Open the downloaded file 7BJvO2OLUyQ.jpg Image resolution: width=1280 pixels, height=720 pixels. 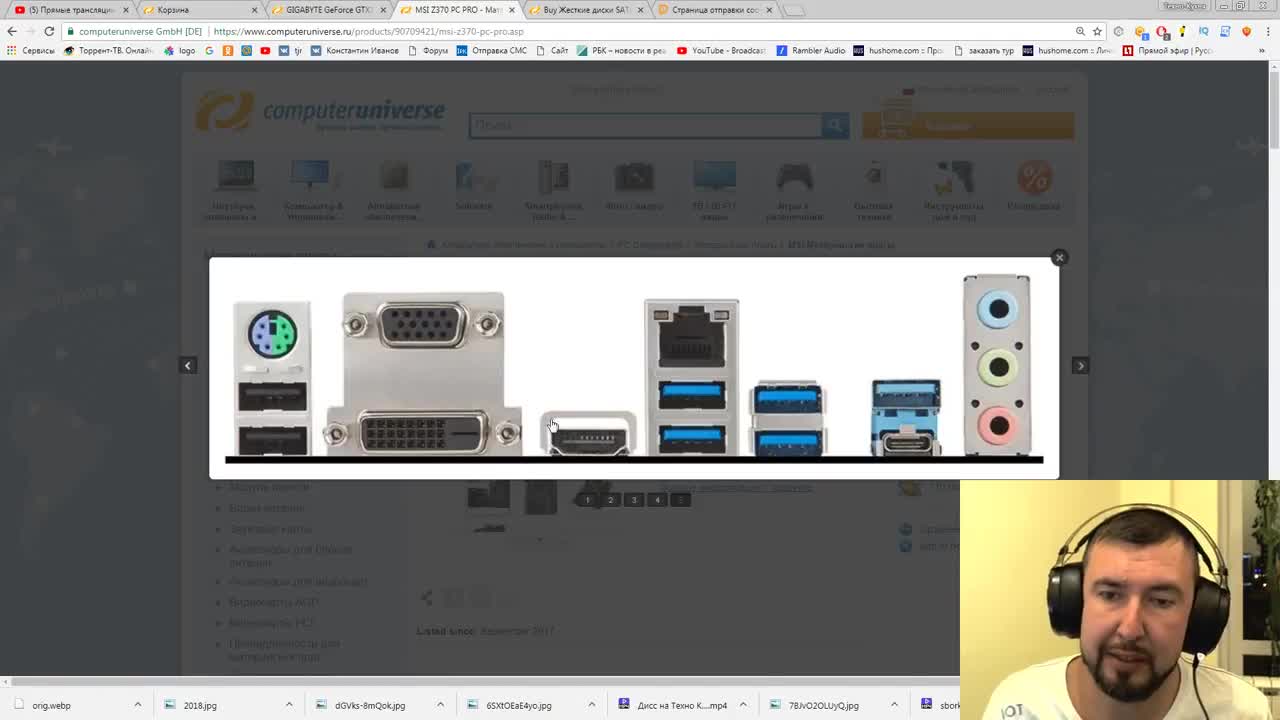pyautogui.click(x=815, y=705)
